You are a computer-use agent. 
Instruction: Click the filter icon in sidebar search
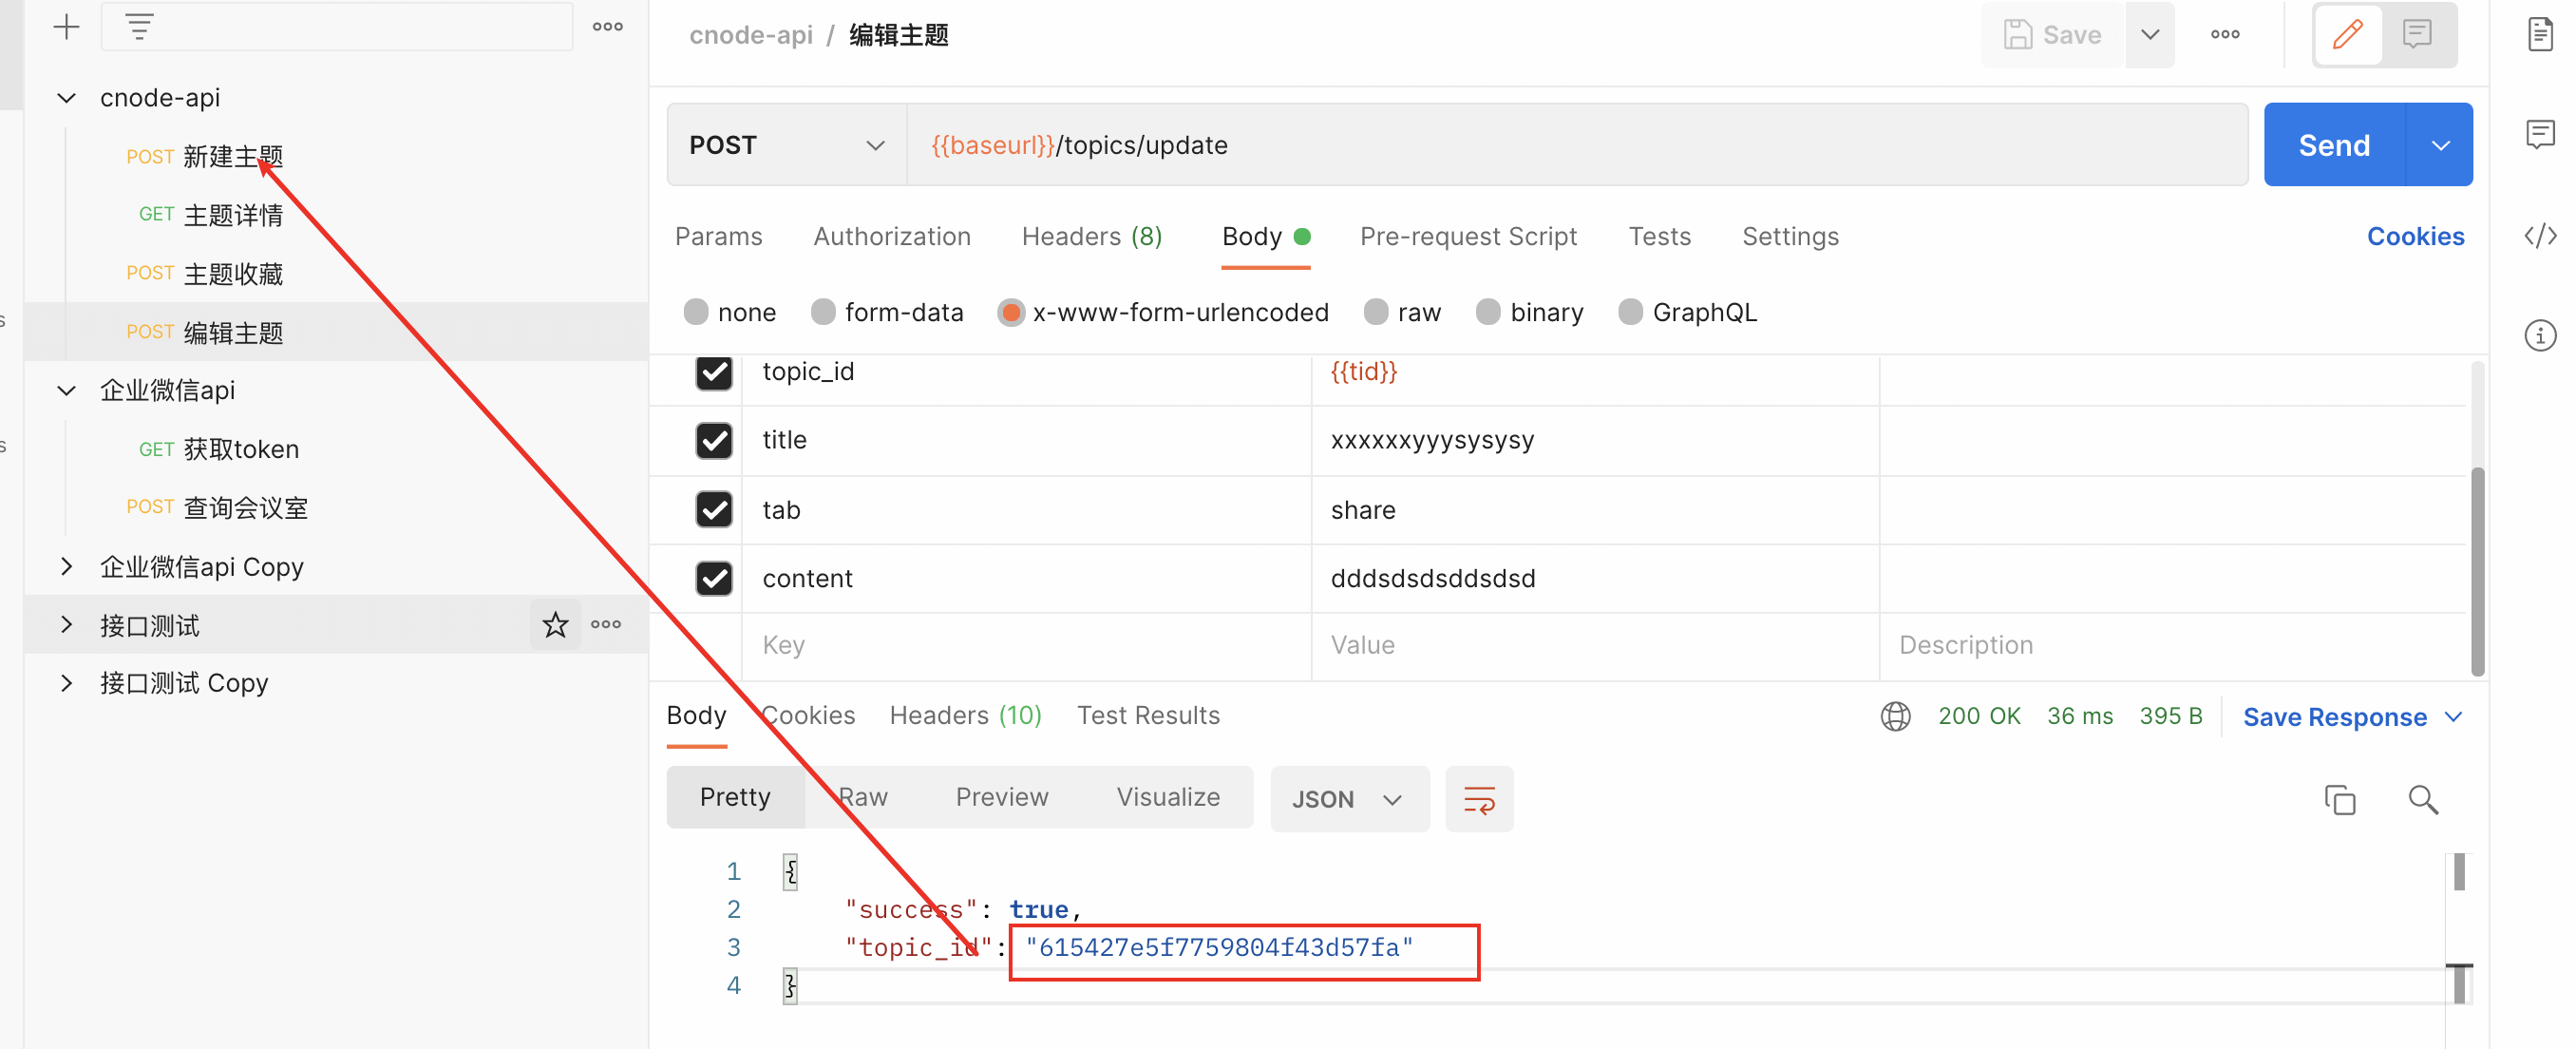pyautogui.click(x=139, y=27)
